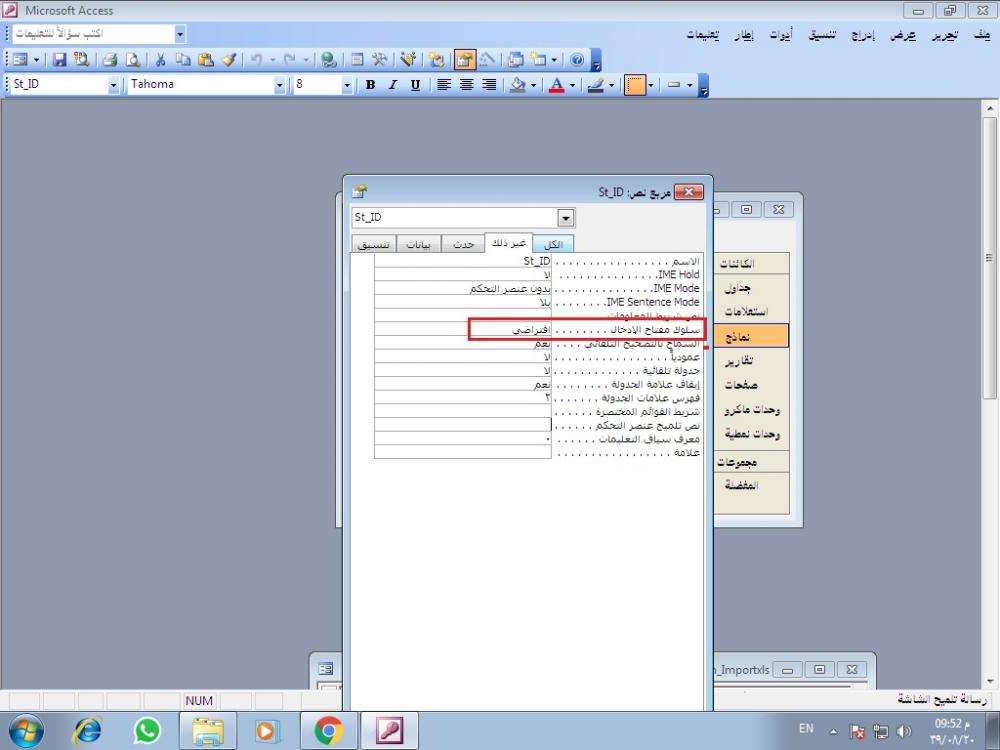Image resolution: width=1000 pixels, height=750 pixels.
Task: Open Print Preview
Action: coord(133,60)
